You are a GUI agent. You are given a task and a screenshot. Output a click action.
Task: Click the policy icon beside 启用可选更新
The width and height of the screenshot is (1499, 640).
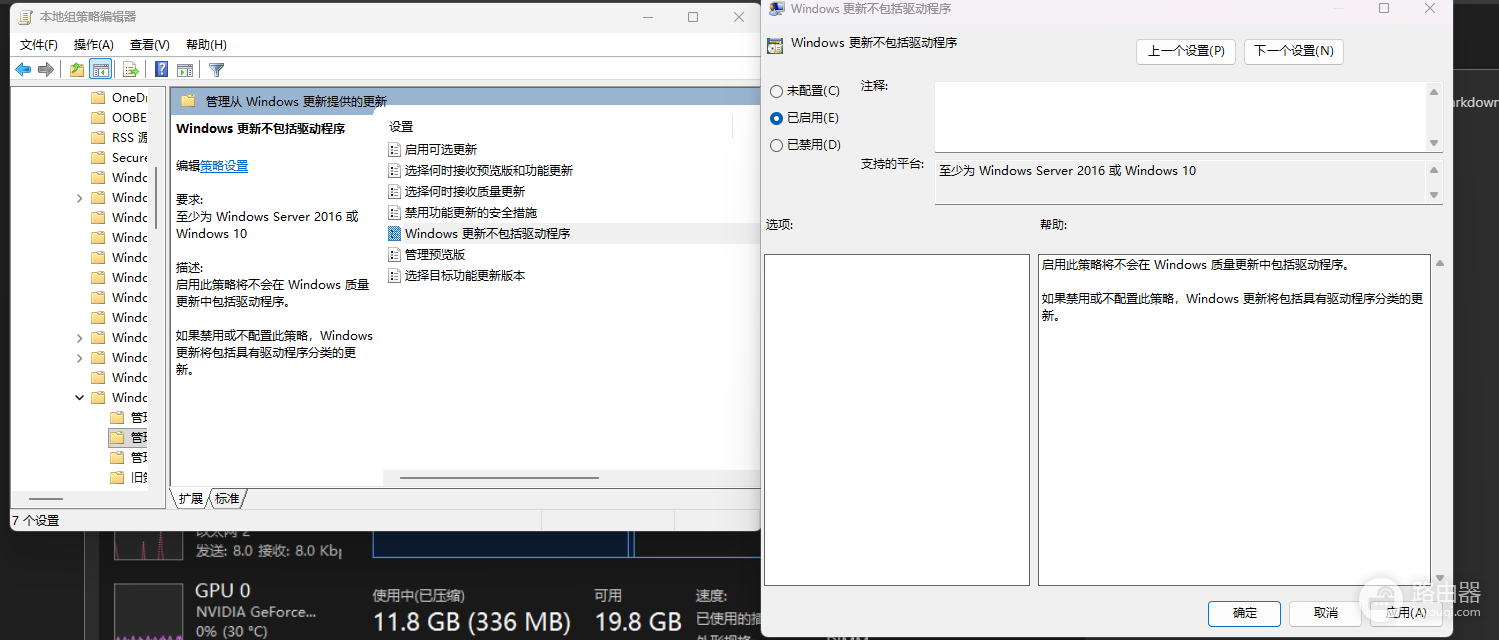[x=394, y=149]
